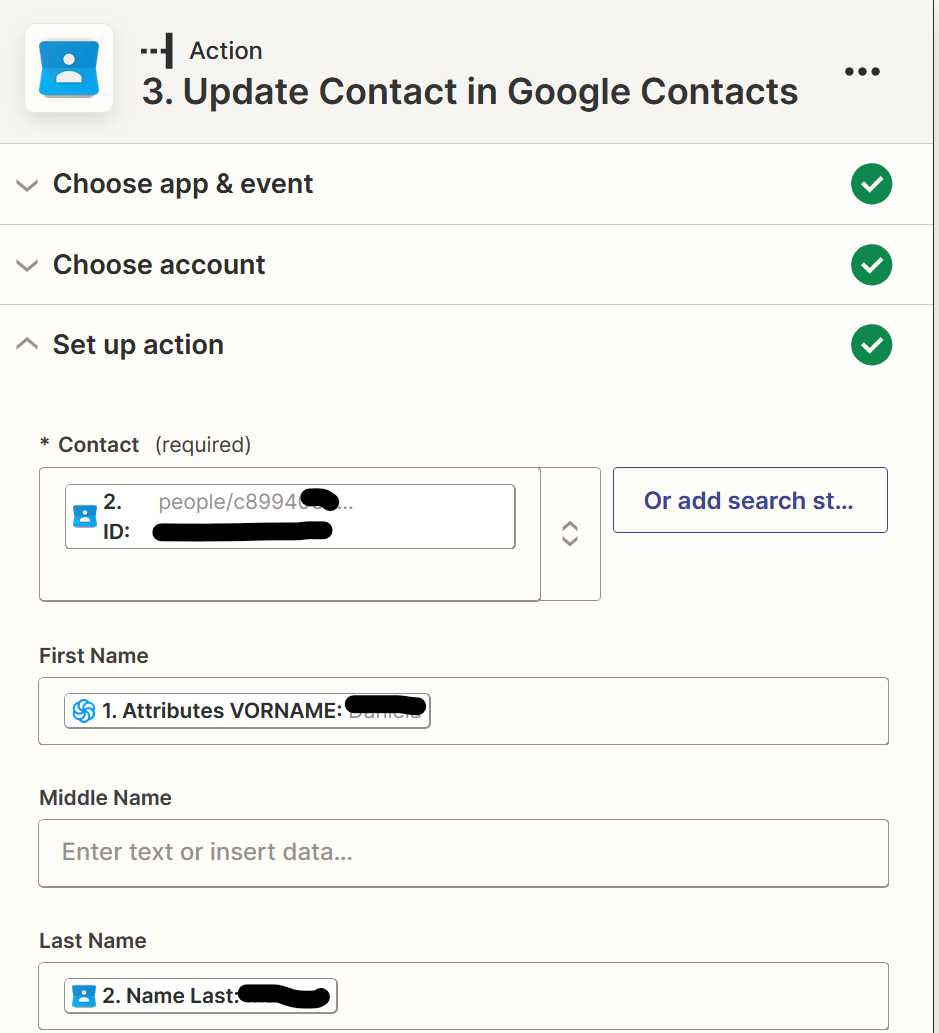The width and height of the screenshot is (939, 1033).
Task: Click into the Middle Name input field
Action: [463, 853]
